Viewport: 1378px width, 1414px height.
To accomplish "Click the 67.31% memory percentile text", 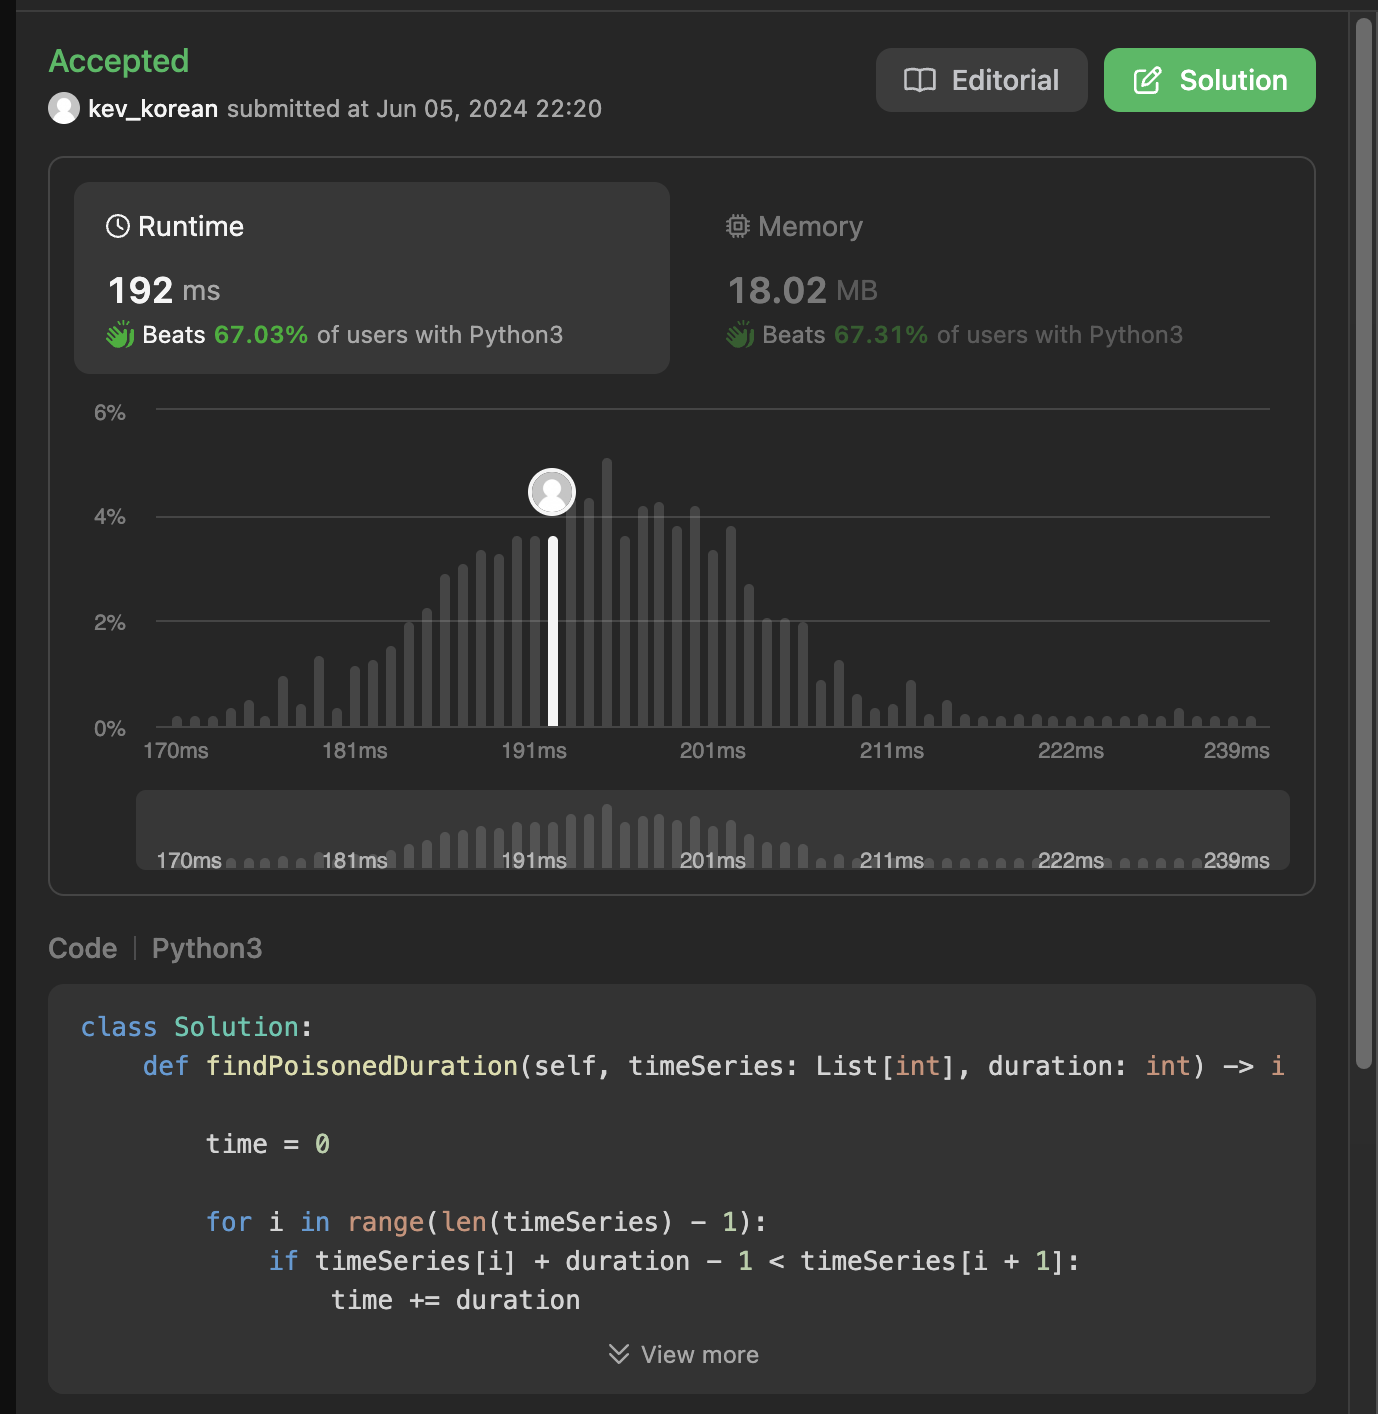I will [x=881, y=334].
